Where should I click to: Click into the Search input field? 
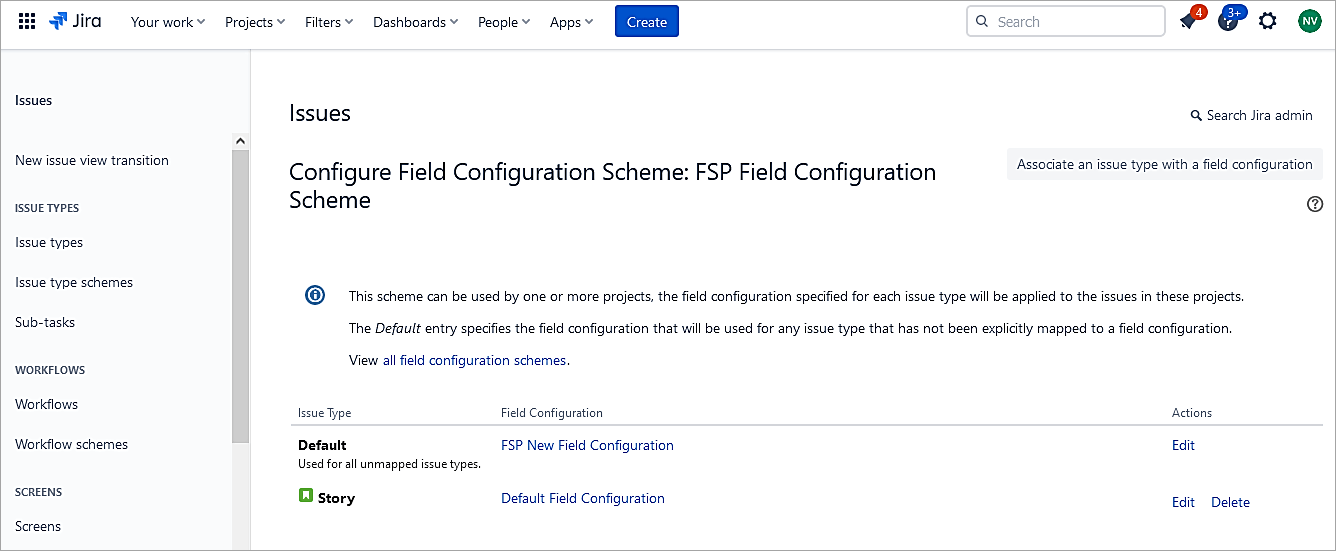tap(1075, 21)
